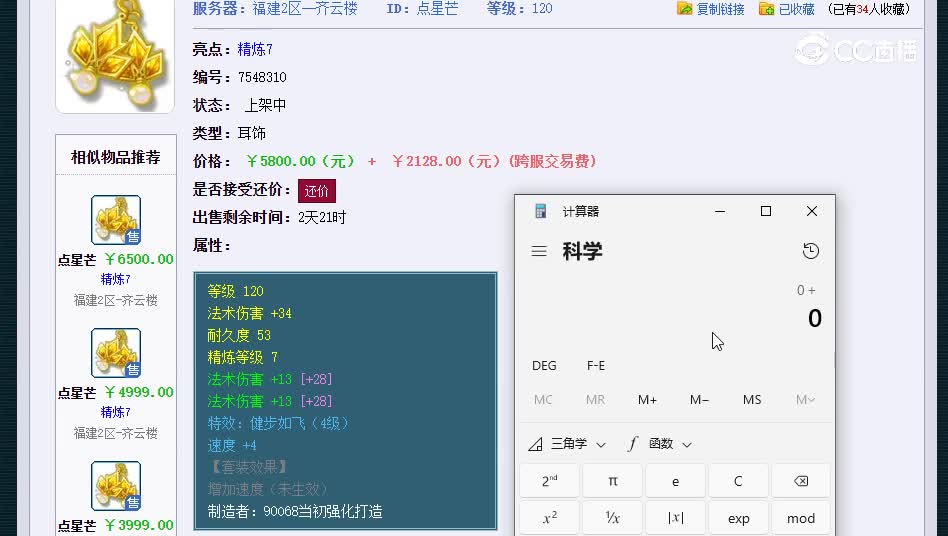Click the x² square key
The image size is (948, 536).
pos(549,518)
